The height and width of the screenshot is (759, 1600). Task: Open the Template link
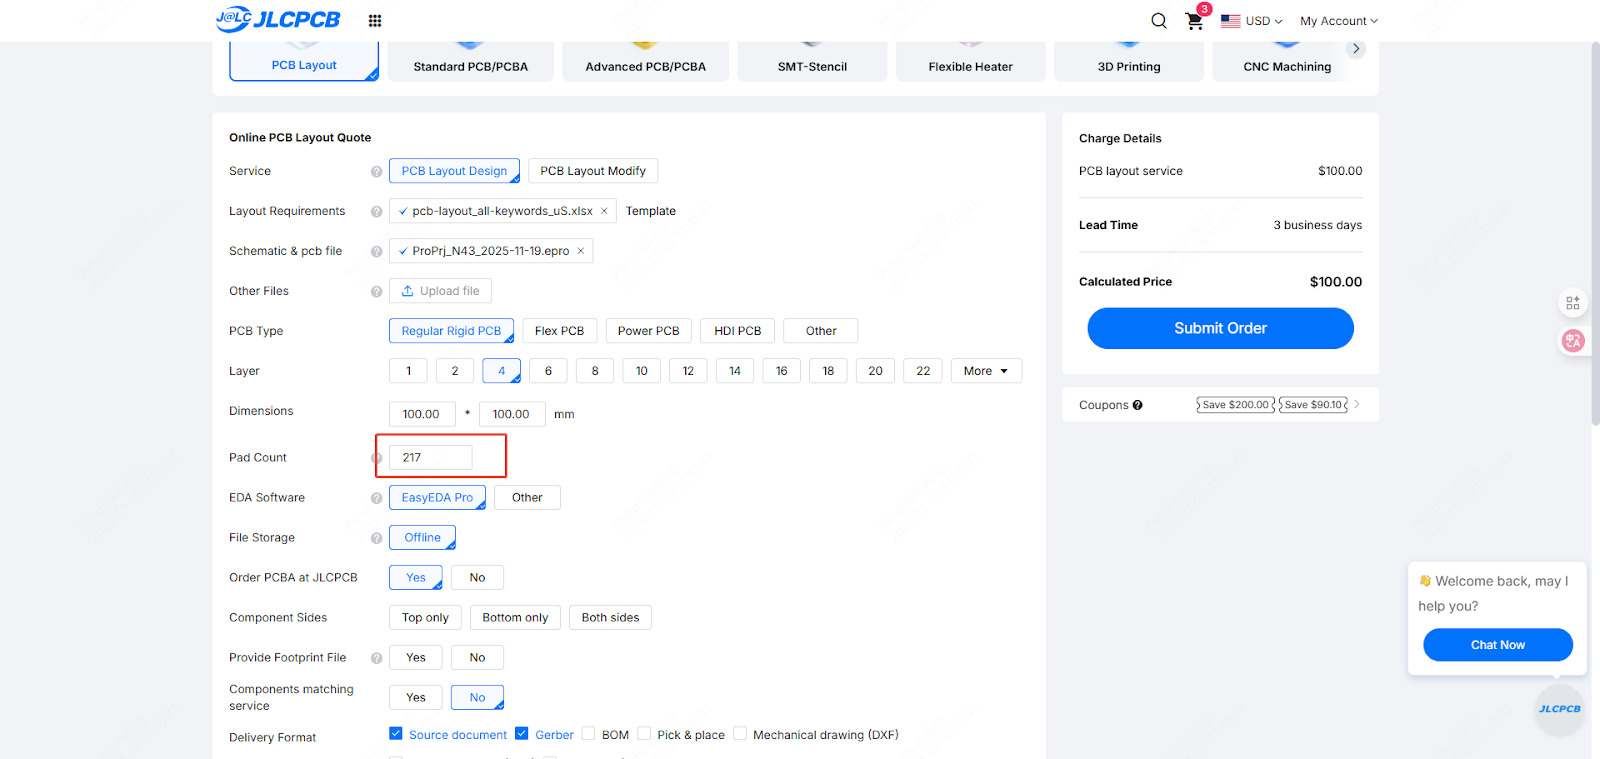click(x=651, y=211)
